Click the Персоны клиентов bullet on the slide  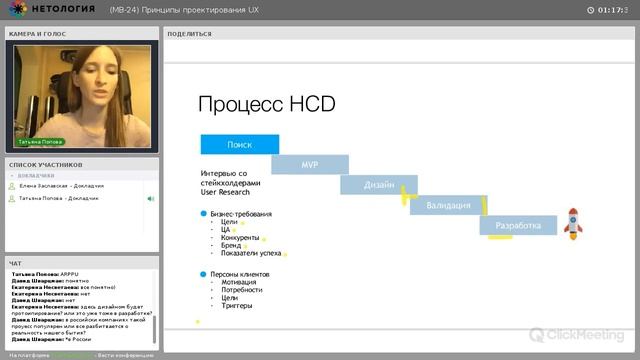coord(240,274)
